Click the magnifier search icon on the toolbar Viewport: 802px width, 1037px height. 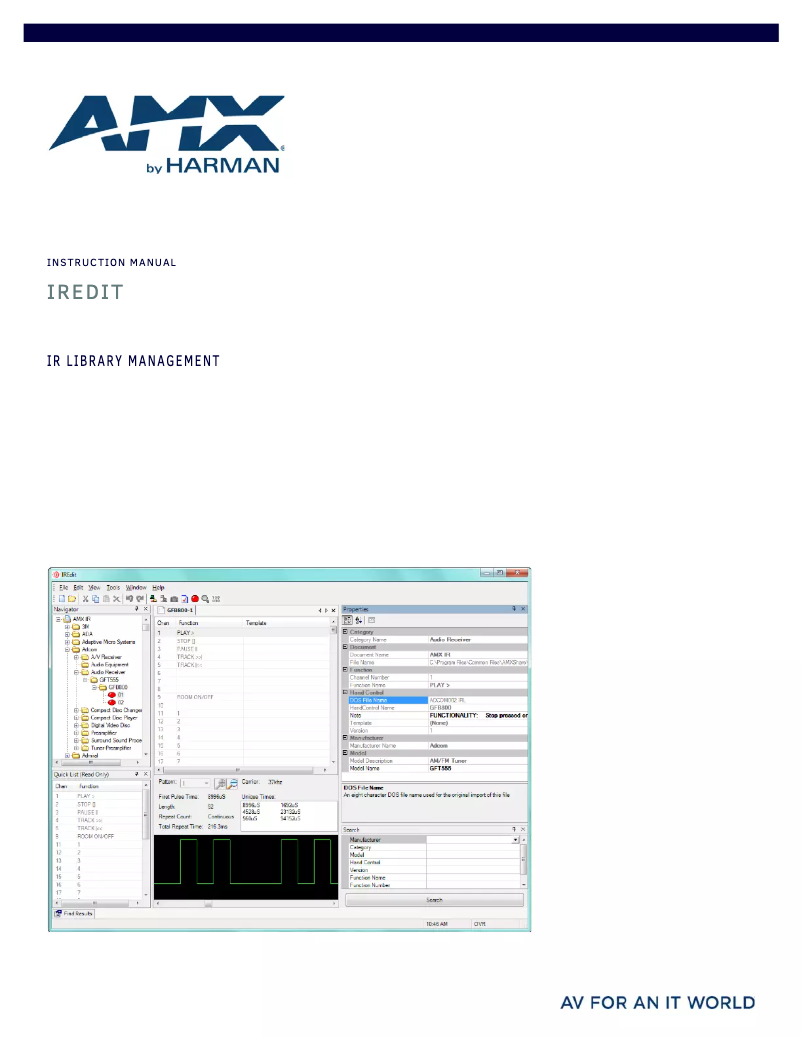pos(205,596)
